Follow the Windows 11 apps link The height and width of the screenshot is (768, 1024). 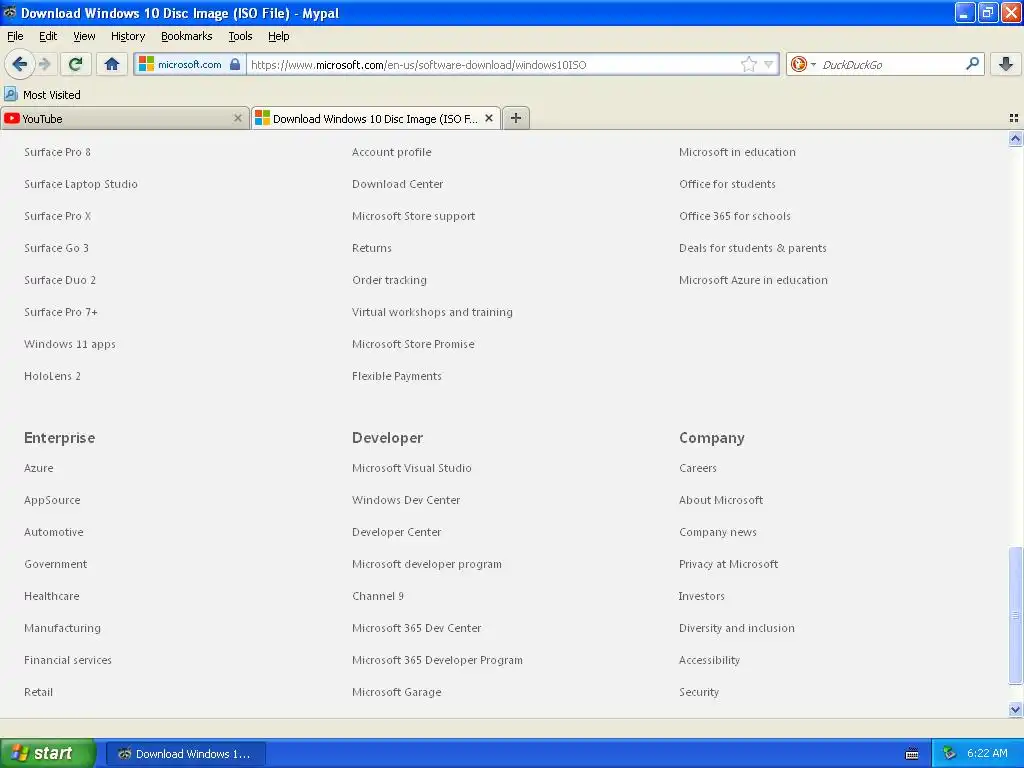click(x=70, y=344)
